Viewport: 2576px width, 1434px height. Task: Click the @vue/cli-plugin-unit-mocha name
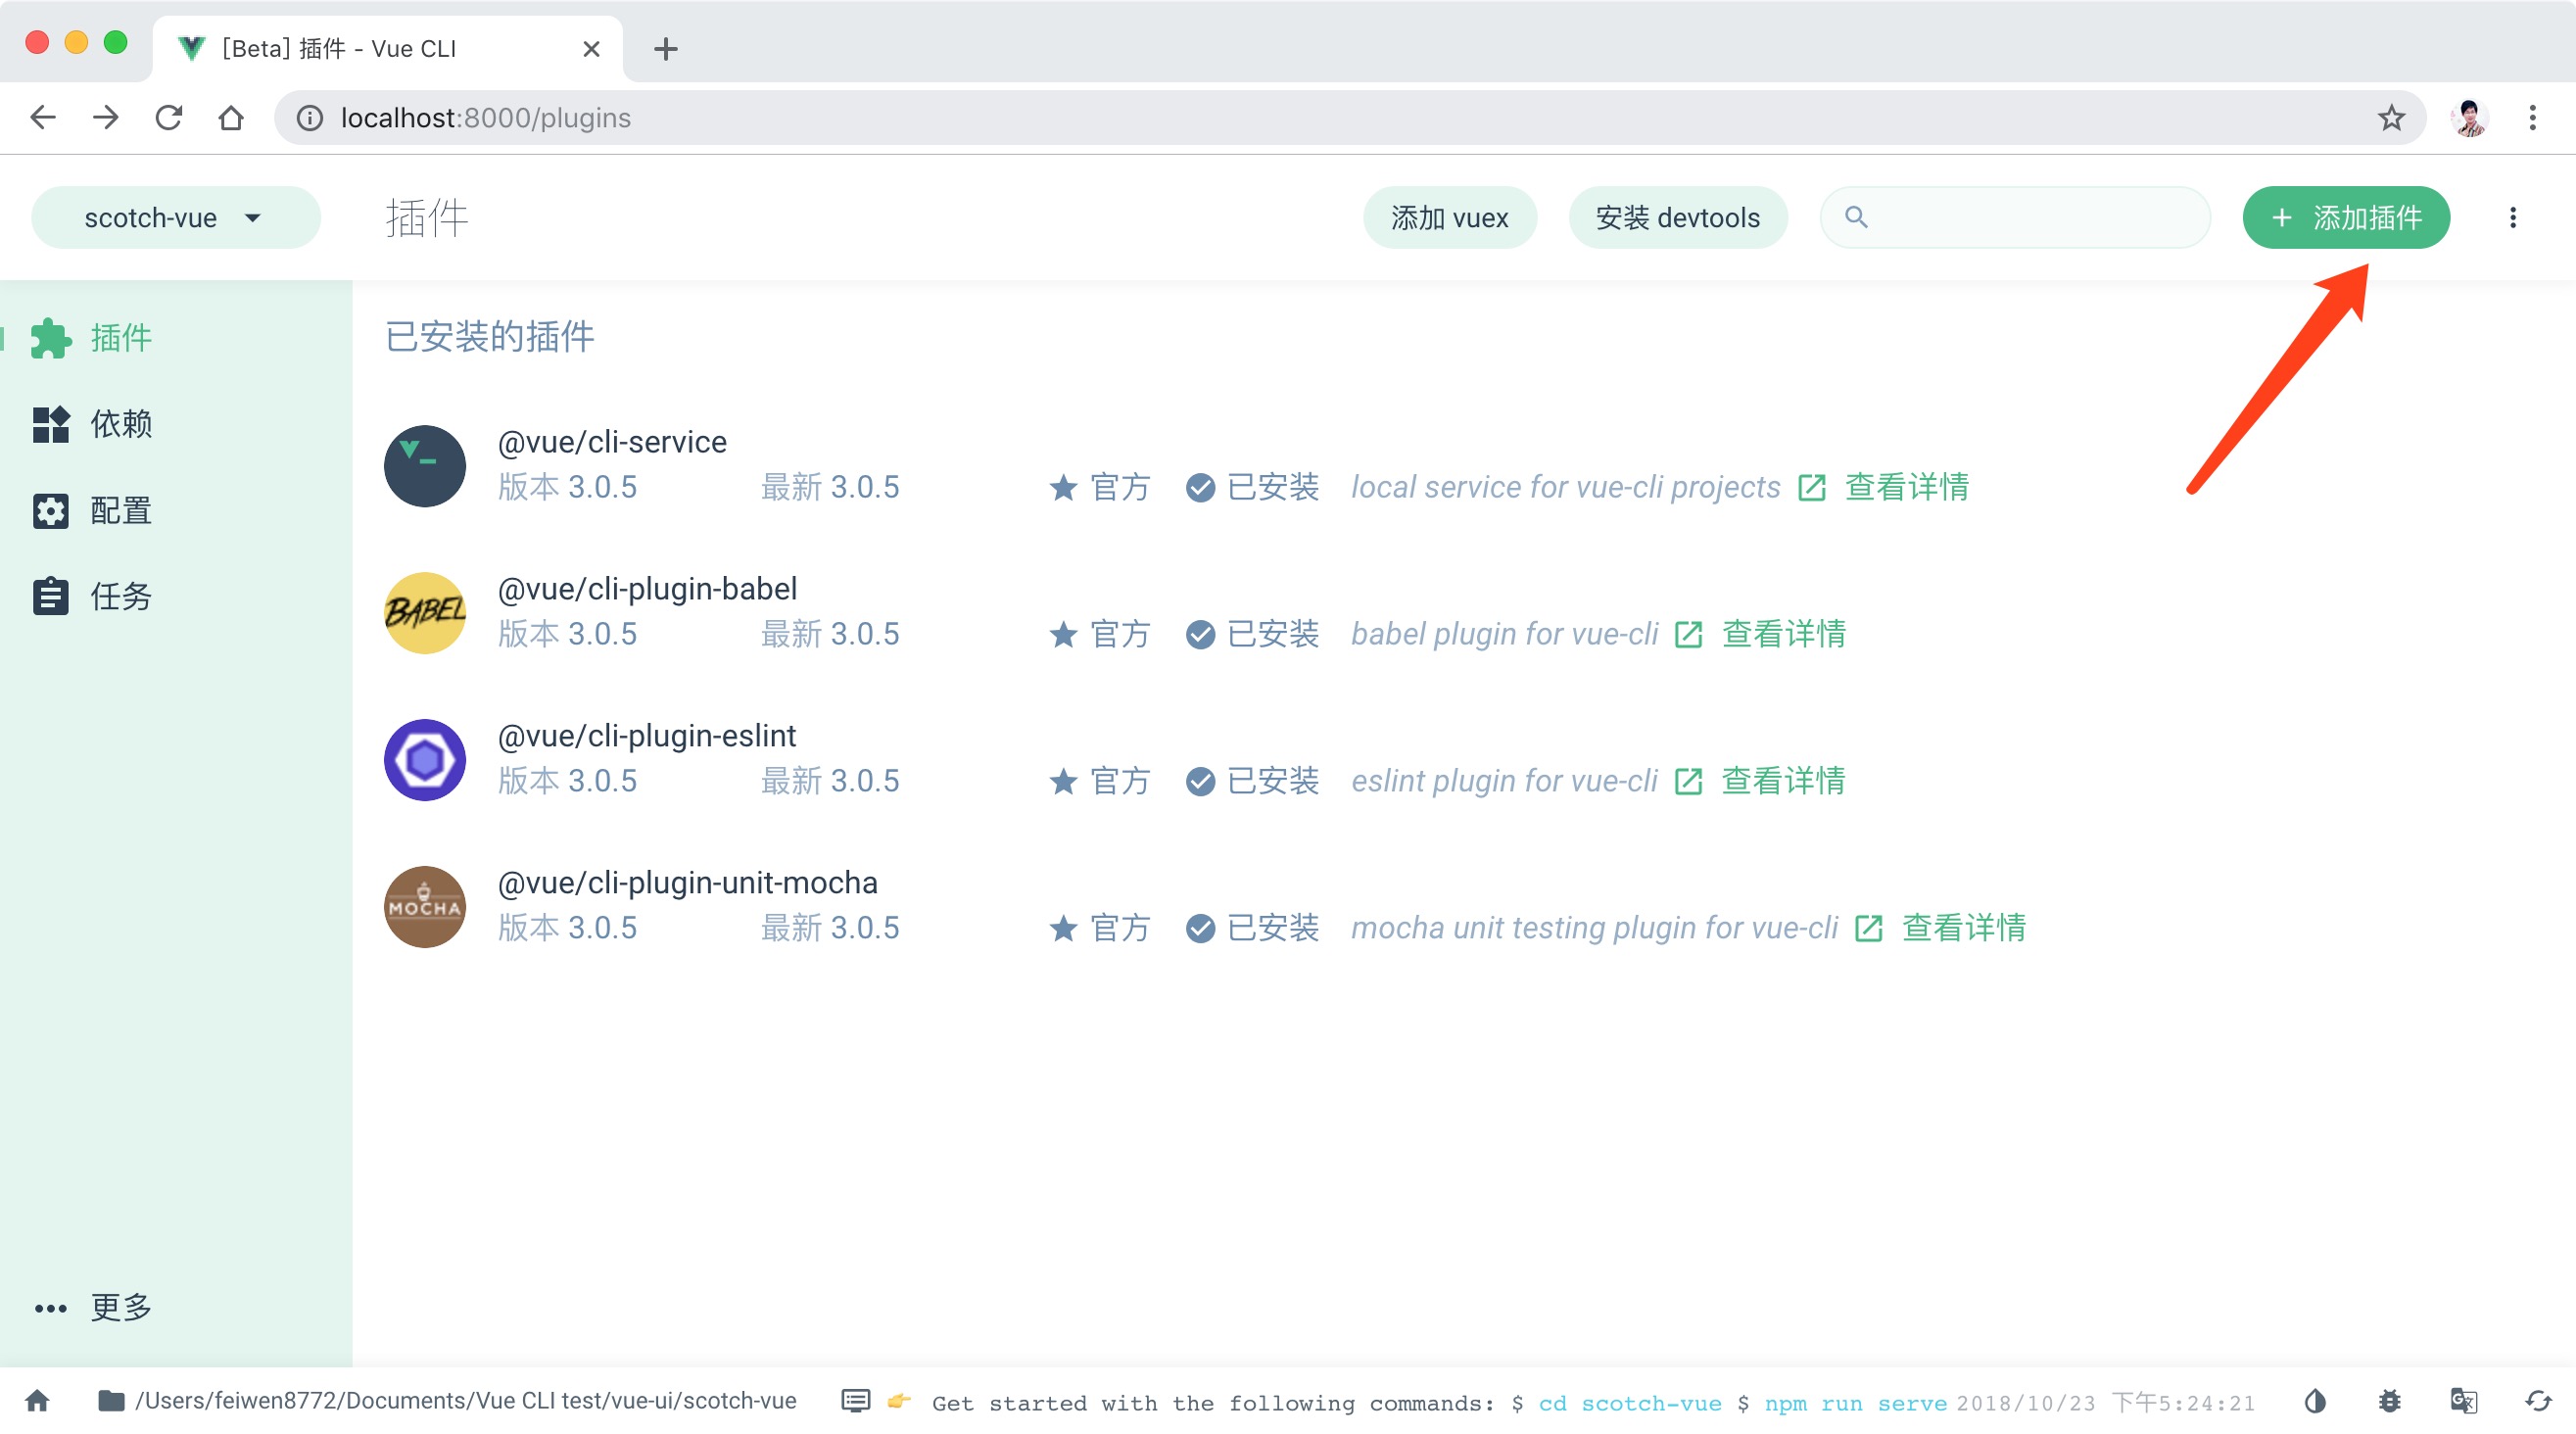click(687, 883)
